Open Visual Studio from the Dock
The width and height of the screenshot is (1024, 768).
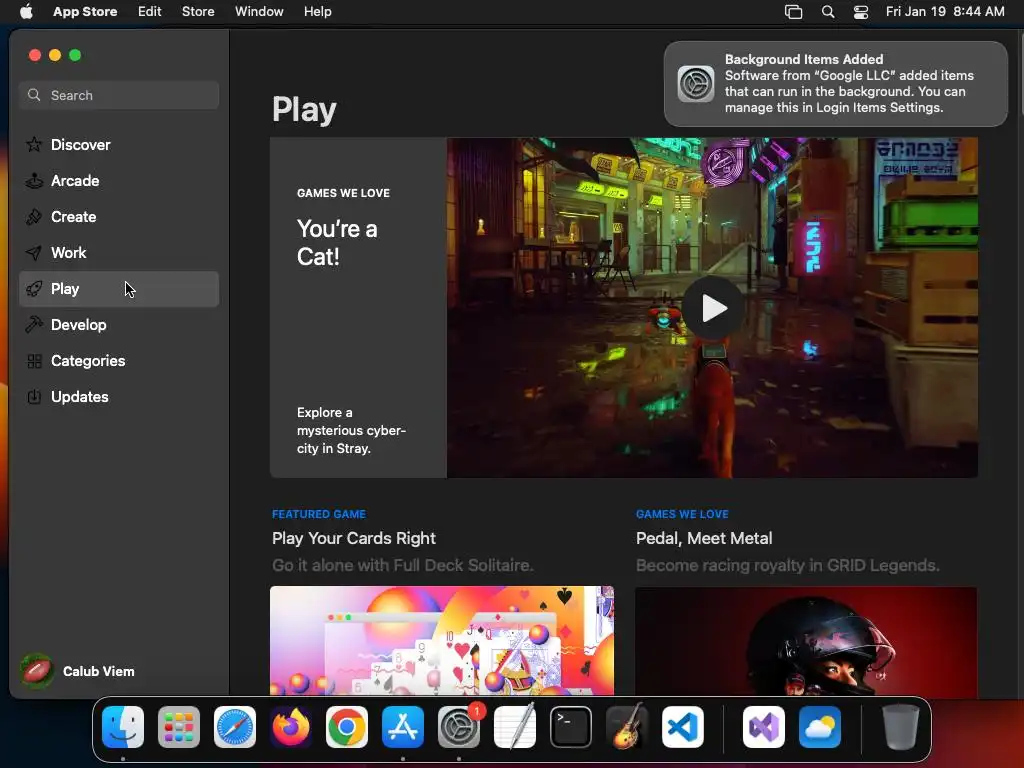tap(764, 727)
